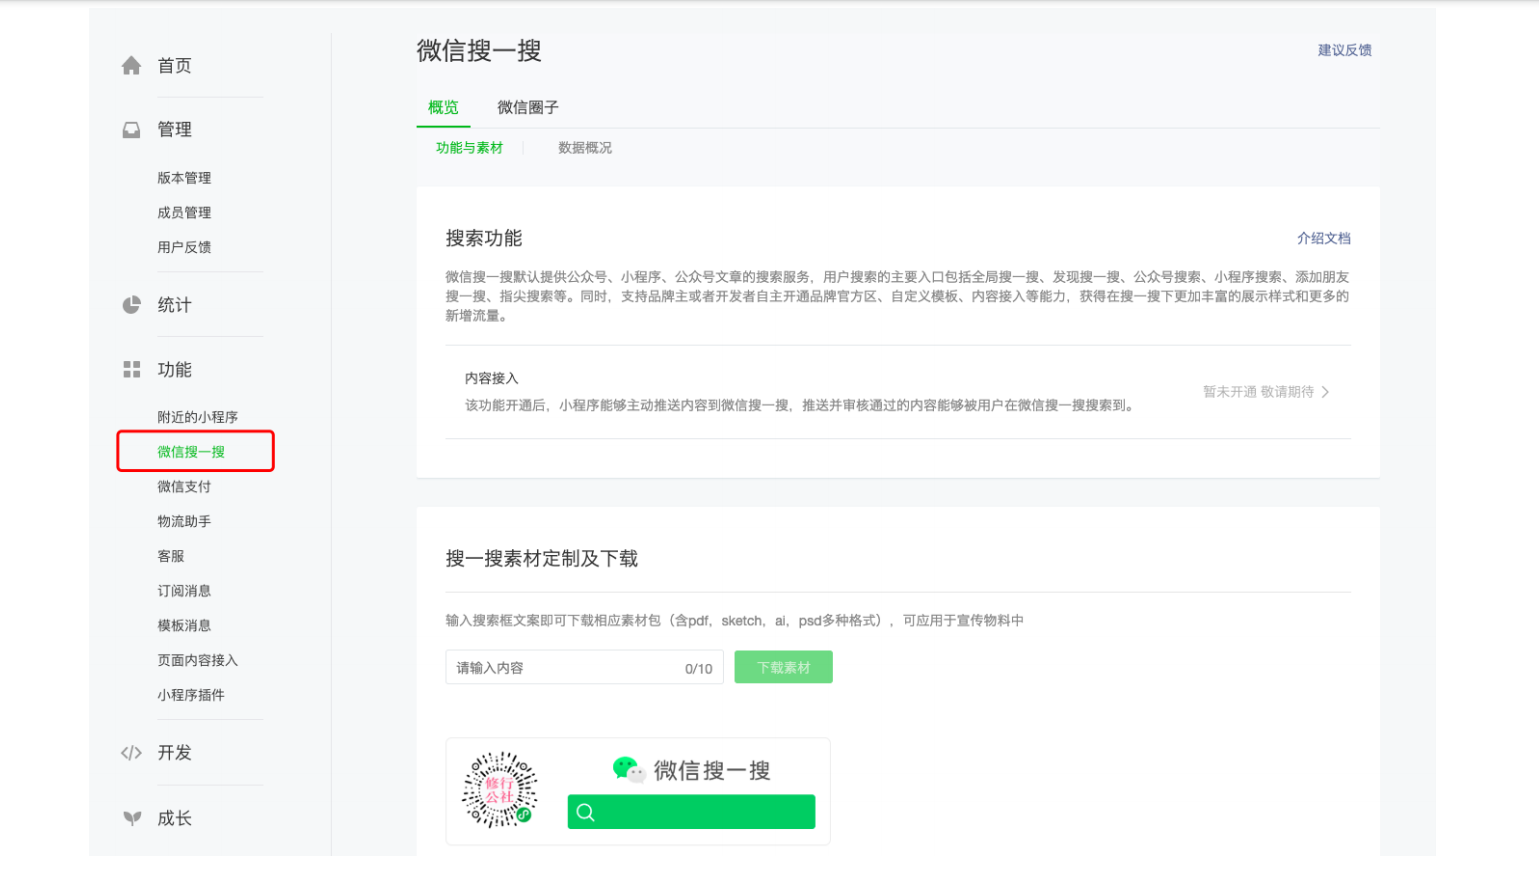Click the pie chart icon beside 统计
This screenshot has width=1539, height=886.
pos(131,305)
